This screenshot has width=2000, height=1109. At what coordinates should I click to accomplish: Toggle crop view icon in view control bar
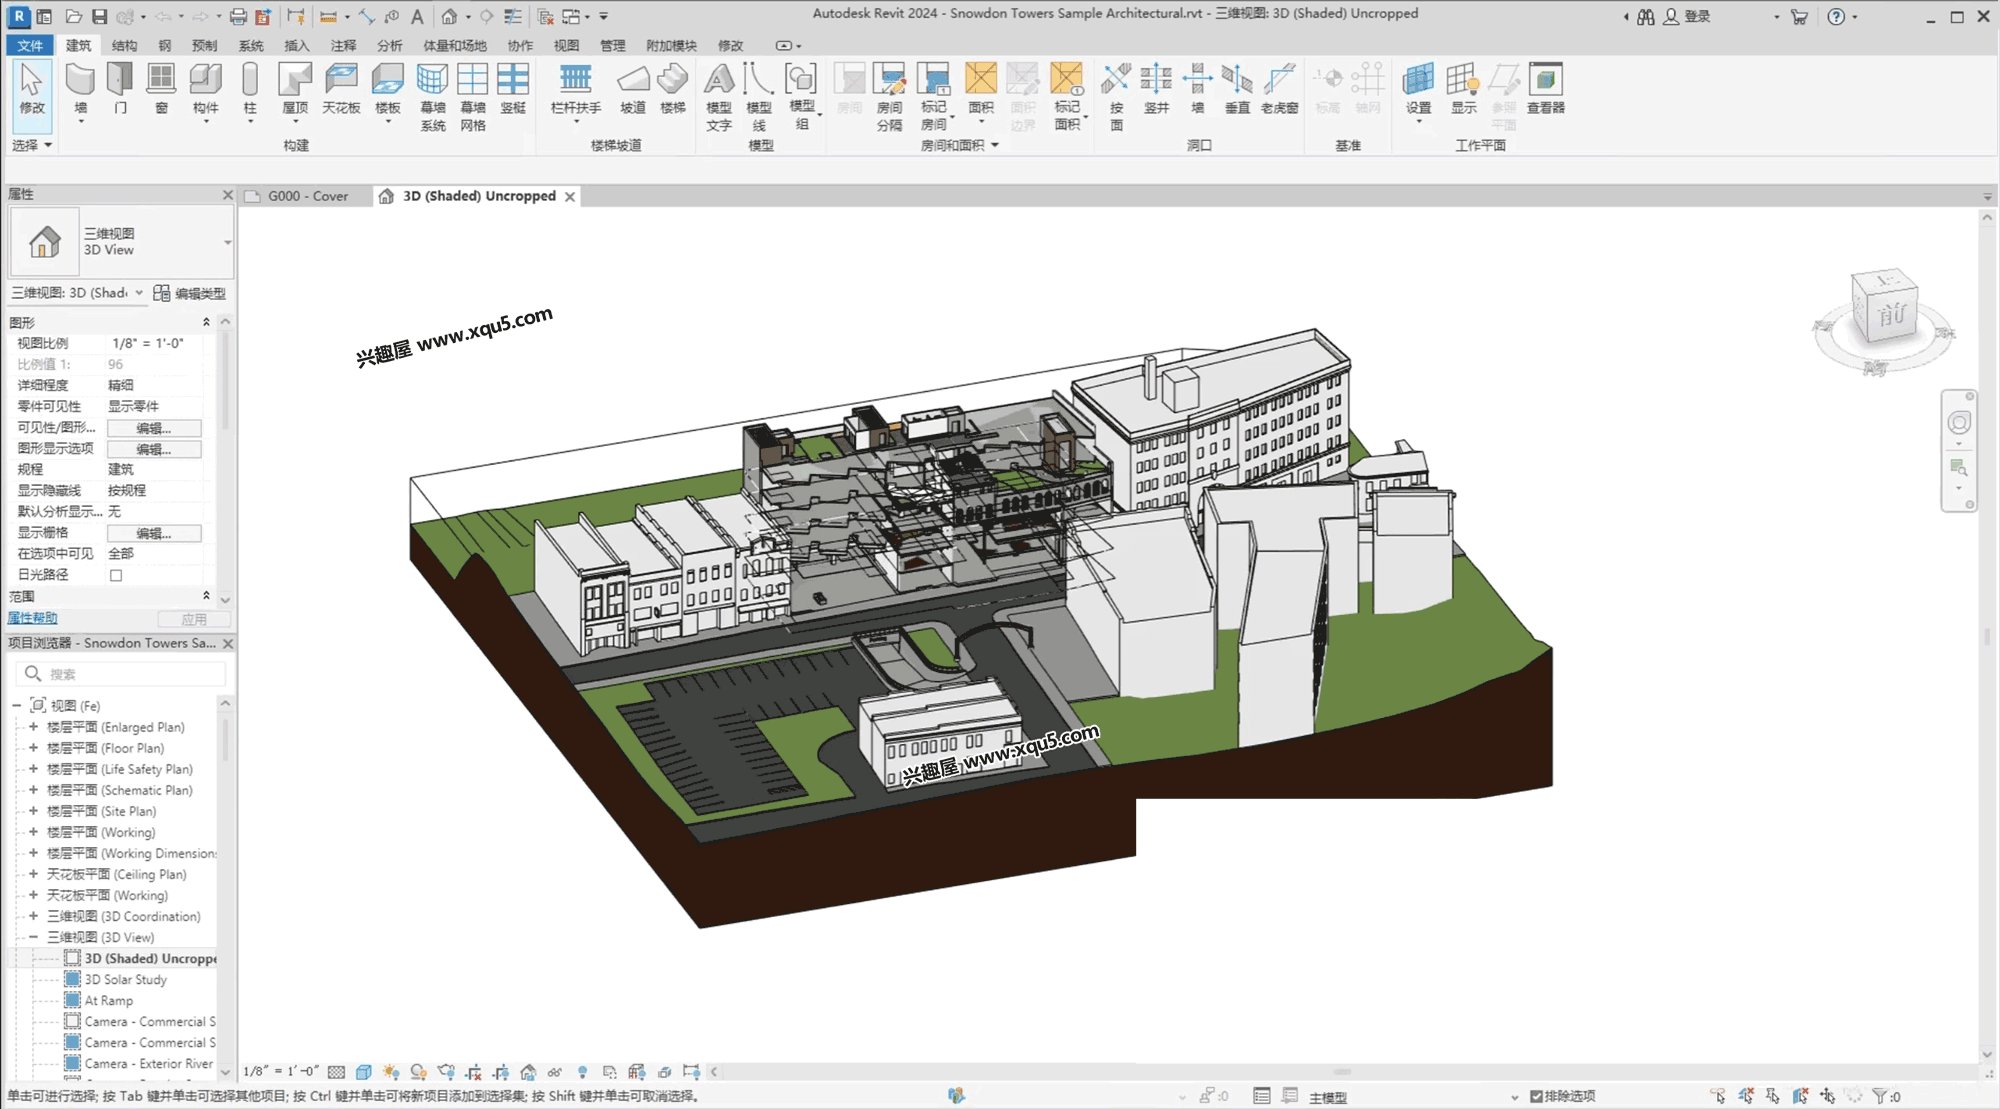coord(473,1072)
